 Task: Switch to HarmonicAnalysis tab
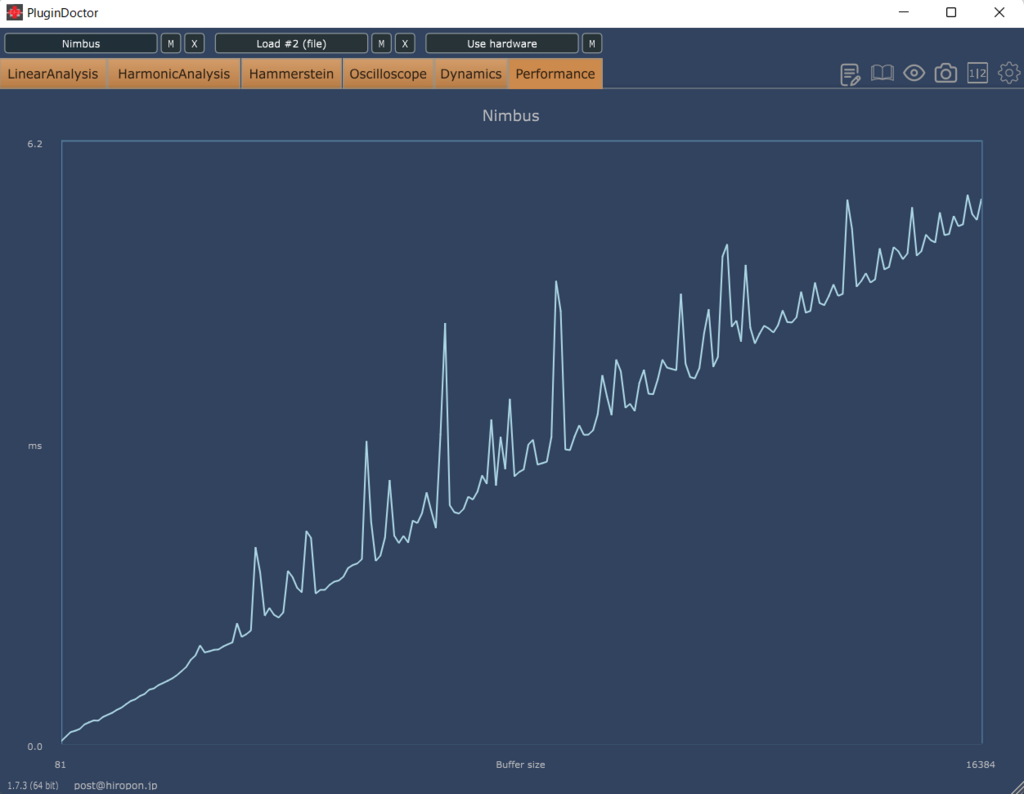(174, 74)
